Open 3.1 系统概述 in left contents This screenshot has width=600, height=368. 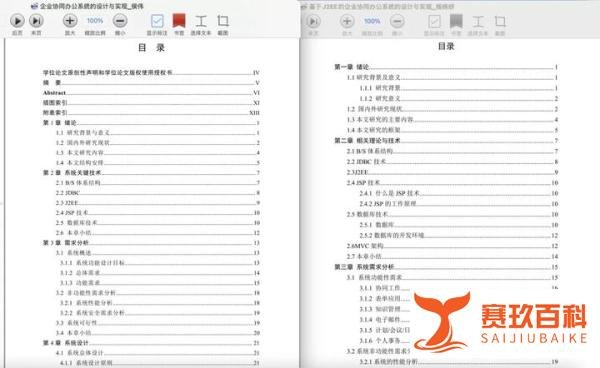coord(158,252)
